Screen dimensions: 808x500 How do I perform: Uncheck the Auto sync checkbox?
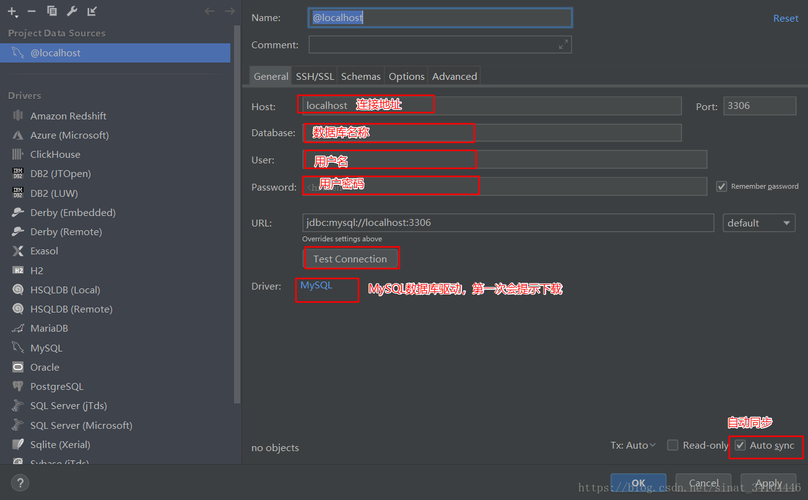(x=740, y=445)
